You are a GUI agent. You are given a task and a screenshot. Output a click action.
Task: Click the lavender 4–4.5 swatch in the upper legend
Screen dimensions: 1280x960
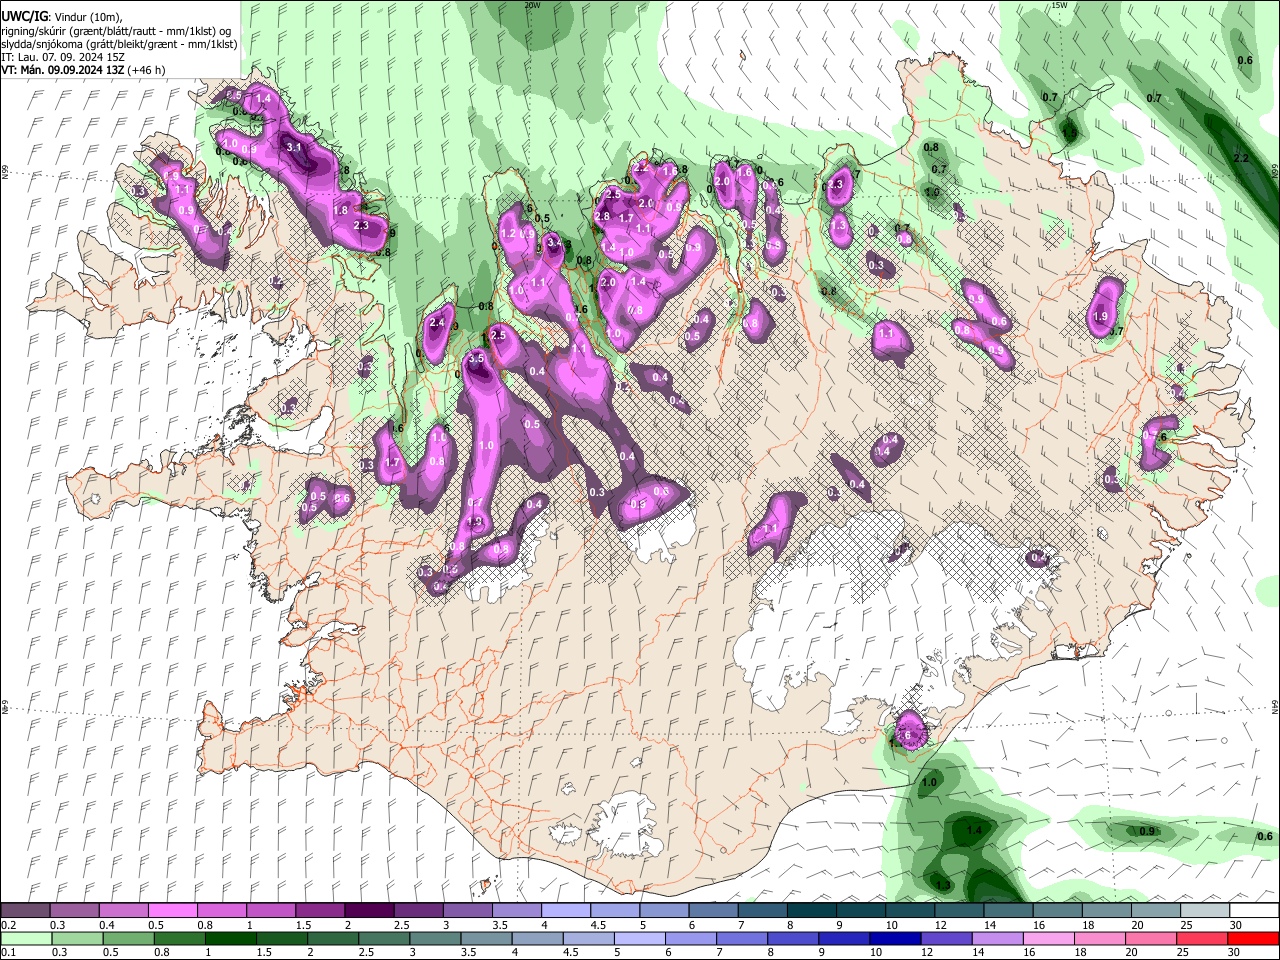566,911
